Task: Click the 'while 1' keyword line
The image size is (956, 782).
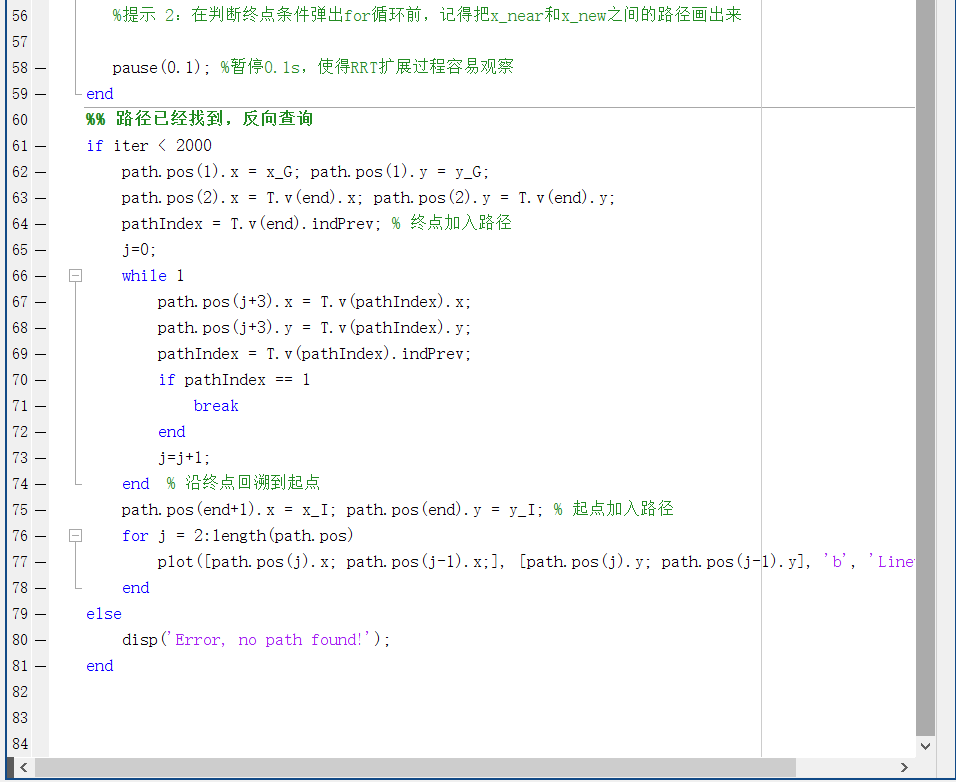Action: tap(152, 276)
